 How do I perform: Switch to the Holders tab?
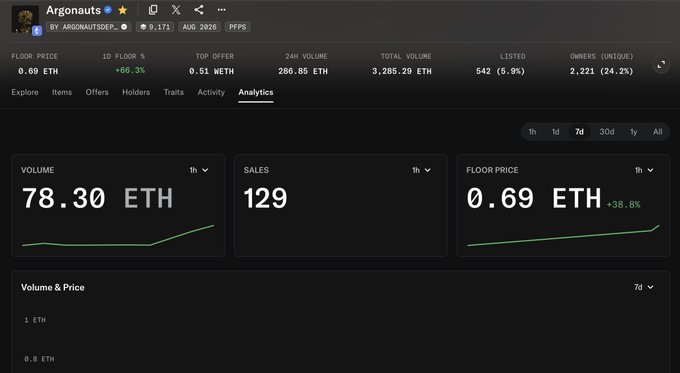(x=136, y=92)
